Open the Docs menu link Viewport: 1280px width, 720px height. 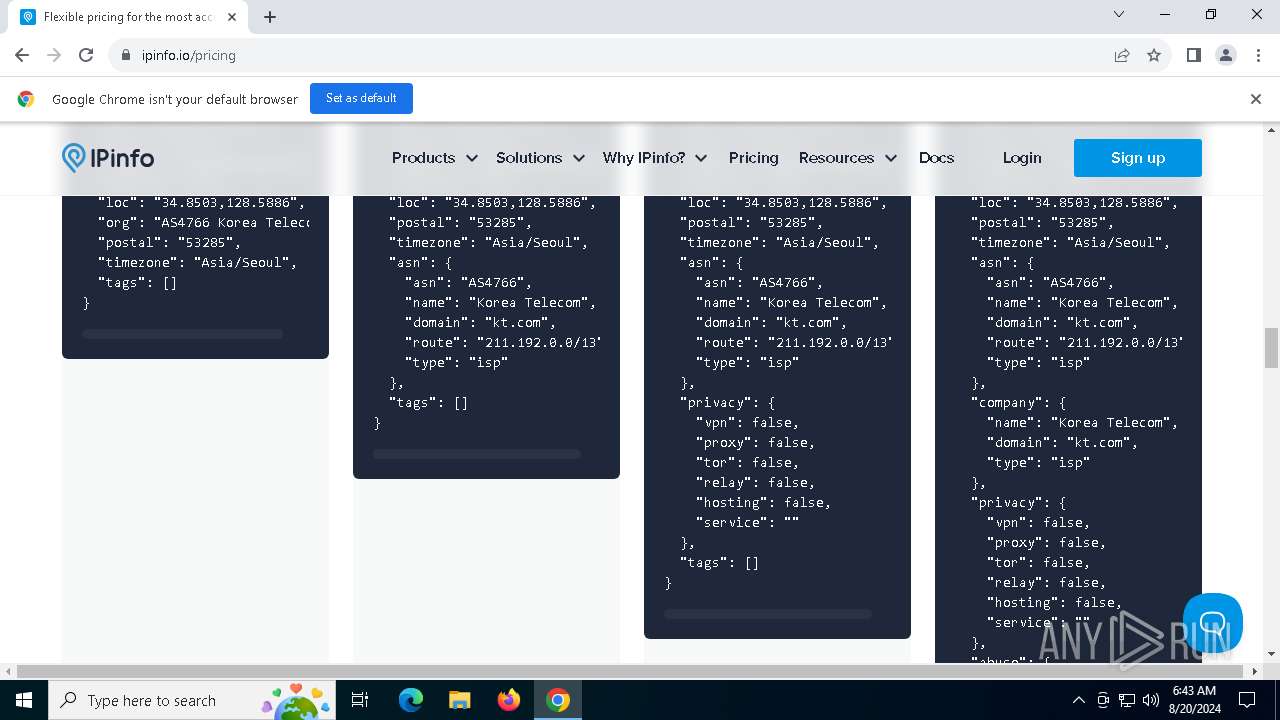936,158
